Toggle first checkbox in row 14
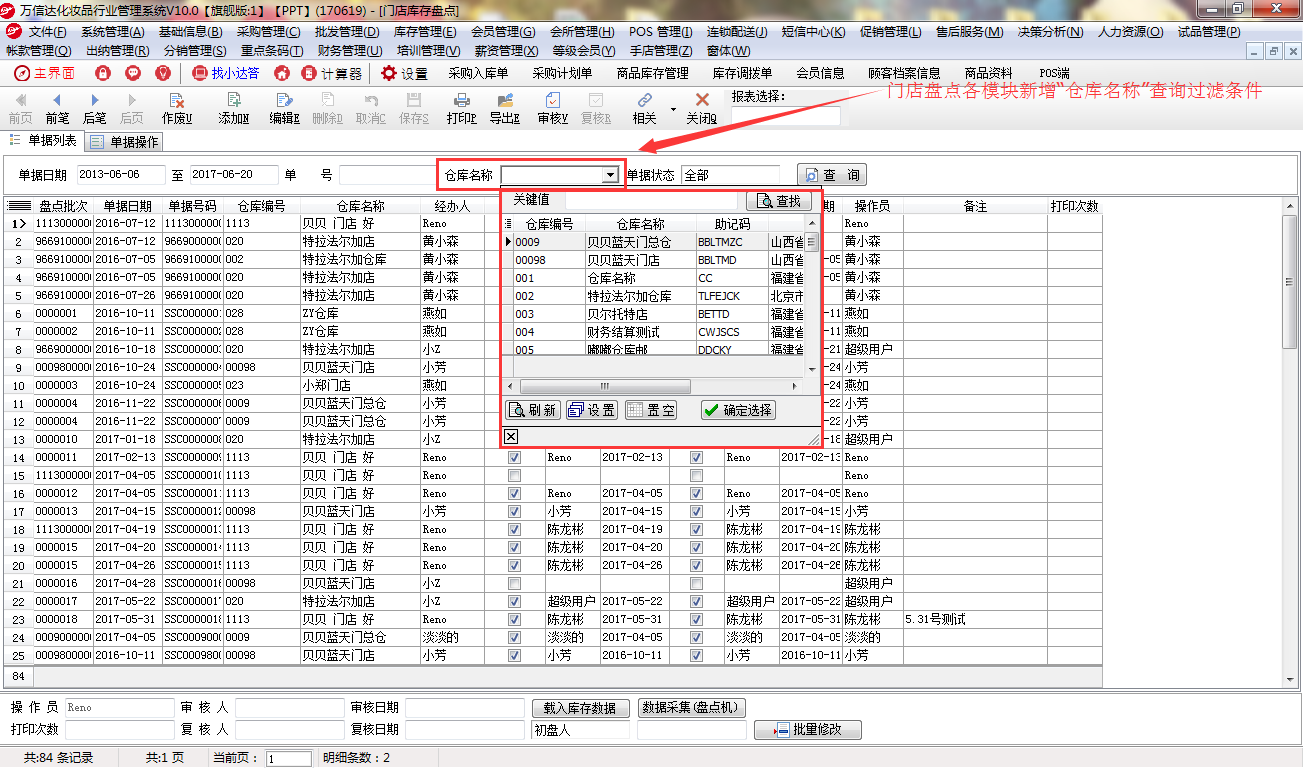Screen dimensions: 1303x768 [x=514, y=458]
